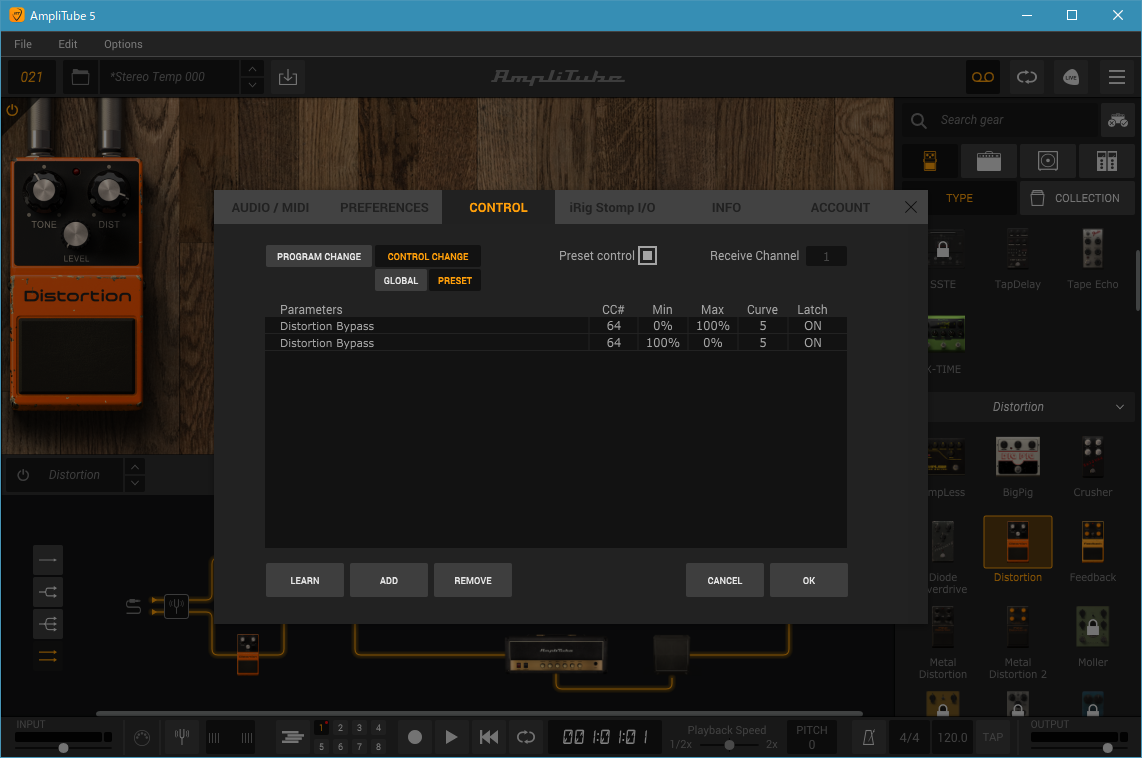Viewport: 1142px width, 758px height.
Task: Select track 1 in the recorder
Action: coord(321,727)
